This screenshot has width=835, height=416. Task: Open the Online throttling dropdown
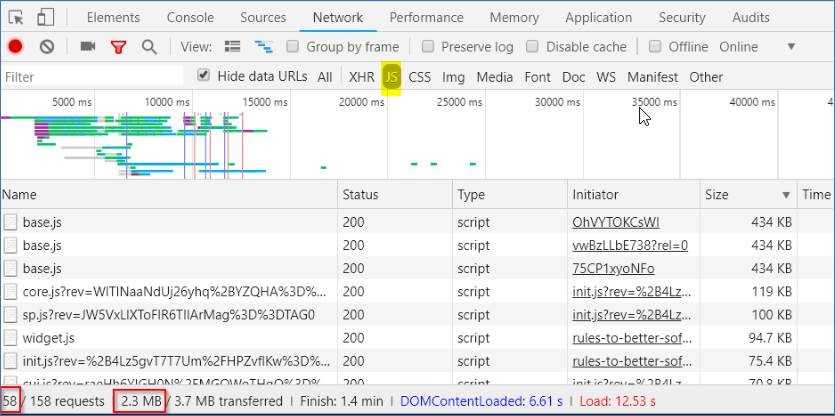click(755, 47)
